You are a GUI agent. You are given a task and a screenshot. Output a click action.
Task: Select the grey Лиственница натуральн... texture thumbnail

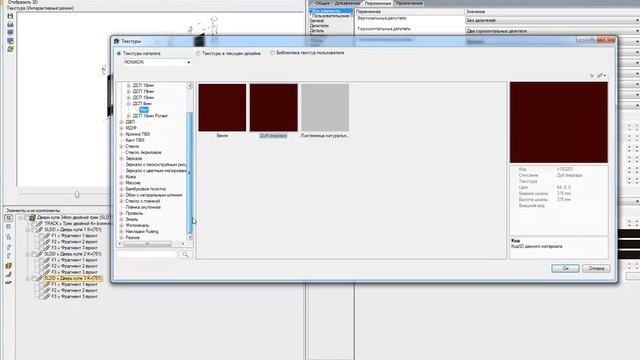pyautogui.click(x=325, y=108)
